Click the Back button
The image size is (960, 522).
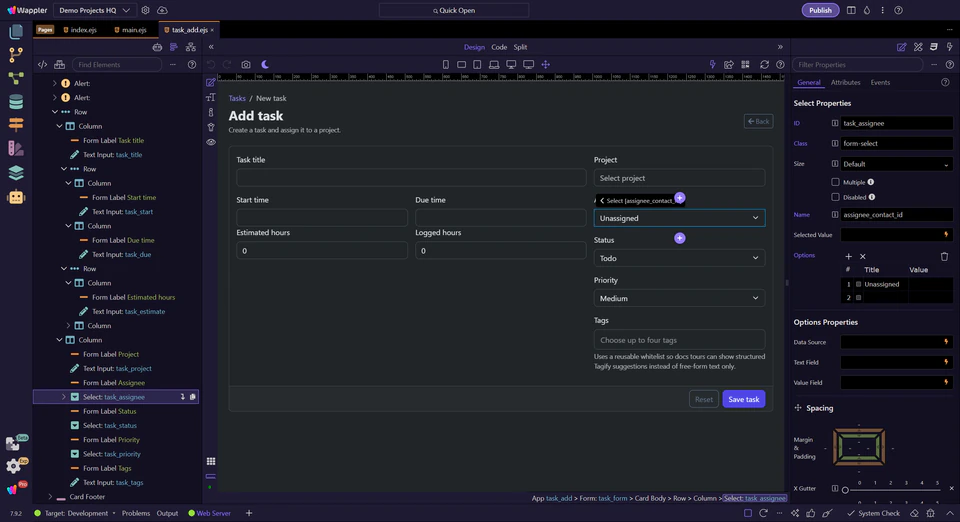click(x=758, y=121)
